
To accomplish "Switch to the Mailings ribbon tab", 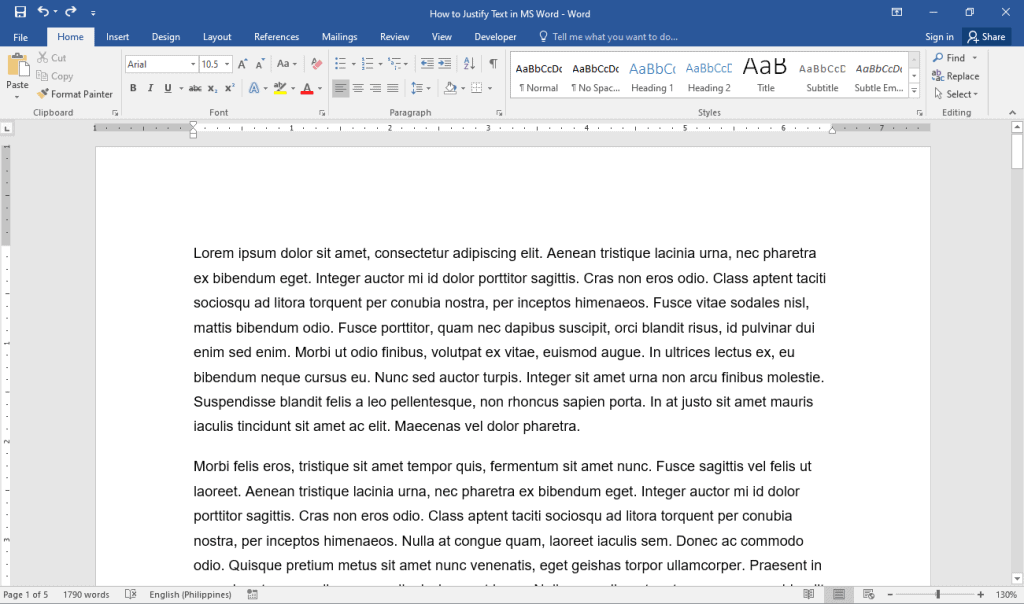I will tap(339, 36).
